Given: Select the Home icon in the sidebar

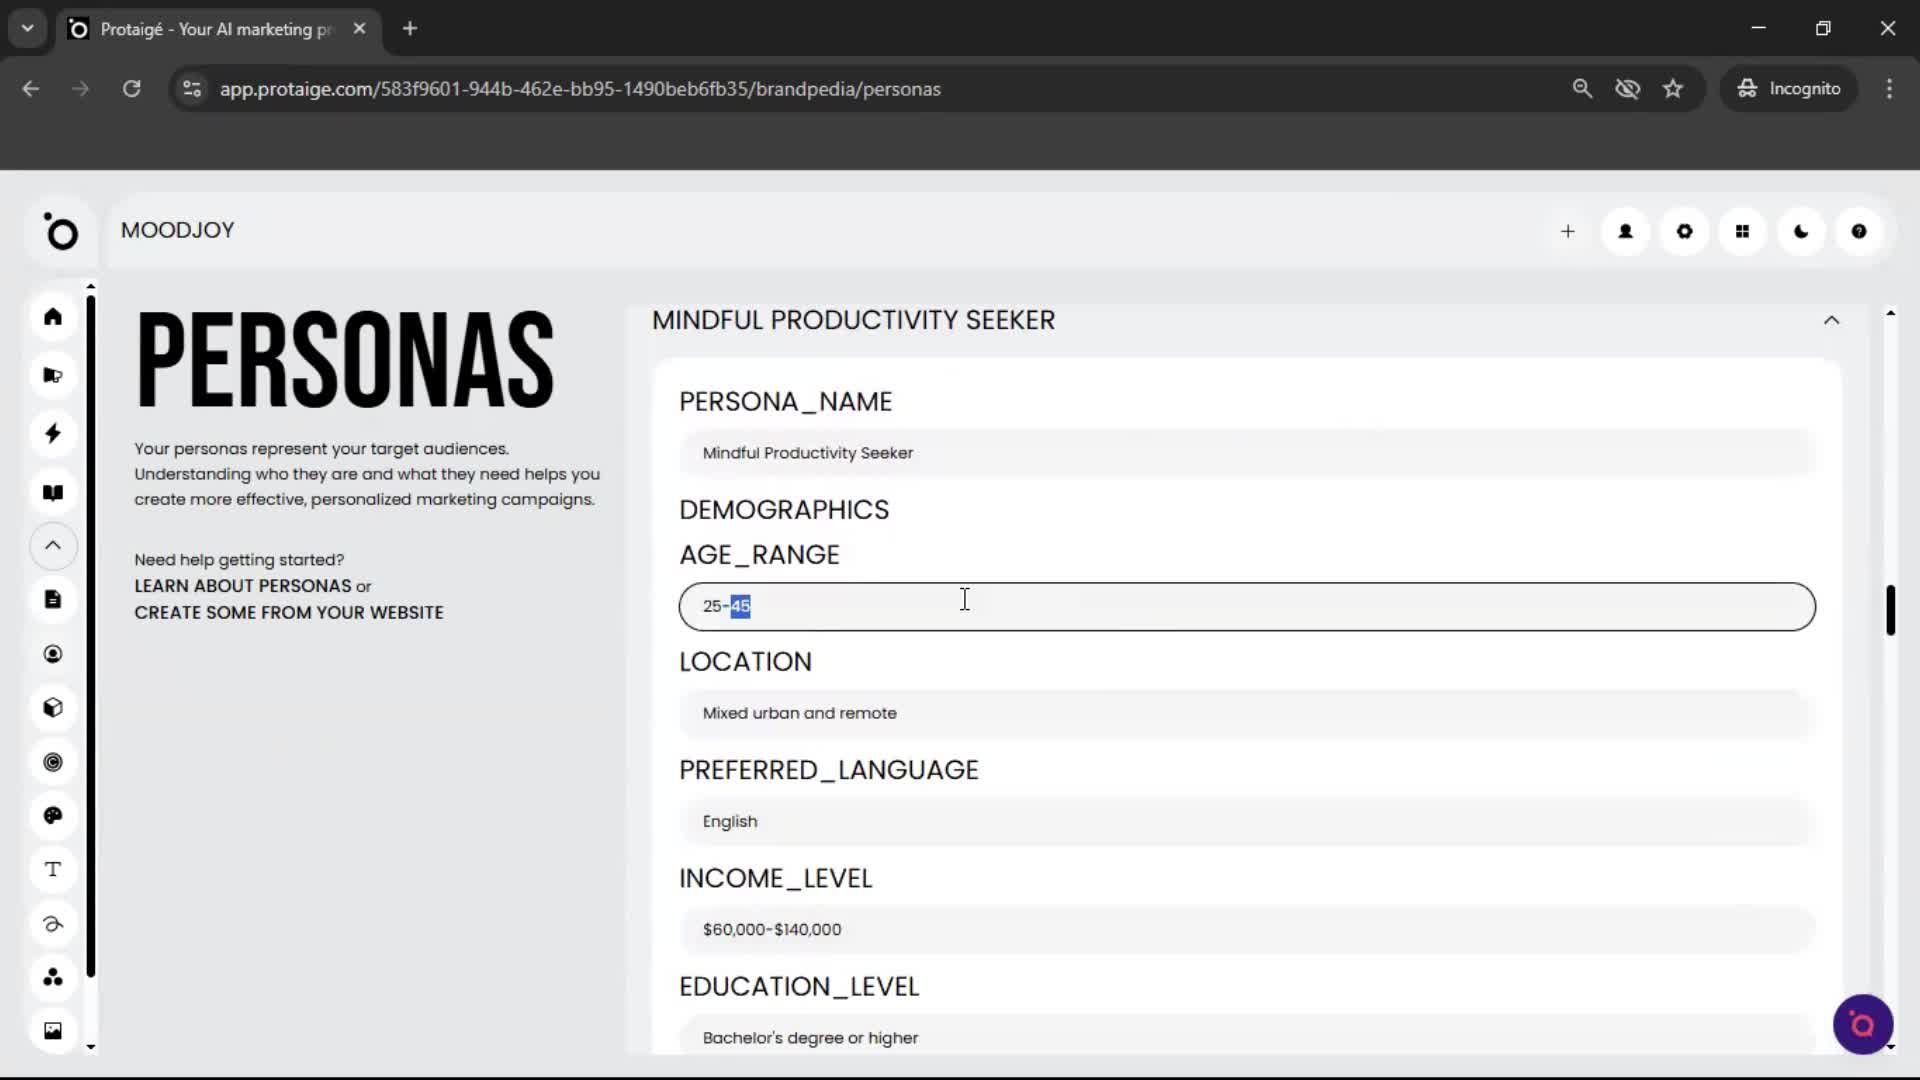Looking at the screenshot, I should 52,317.
